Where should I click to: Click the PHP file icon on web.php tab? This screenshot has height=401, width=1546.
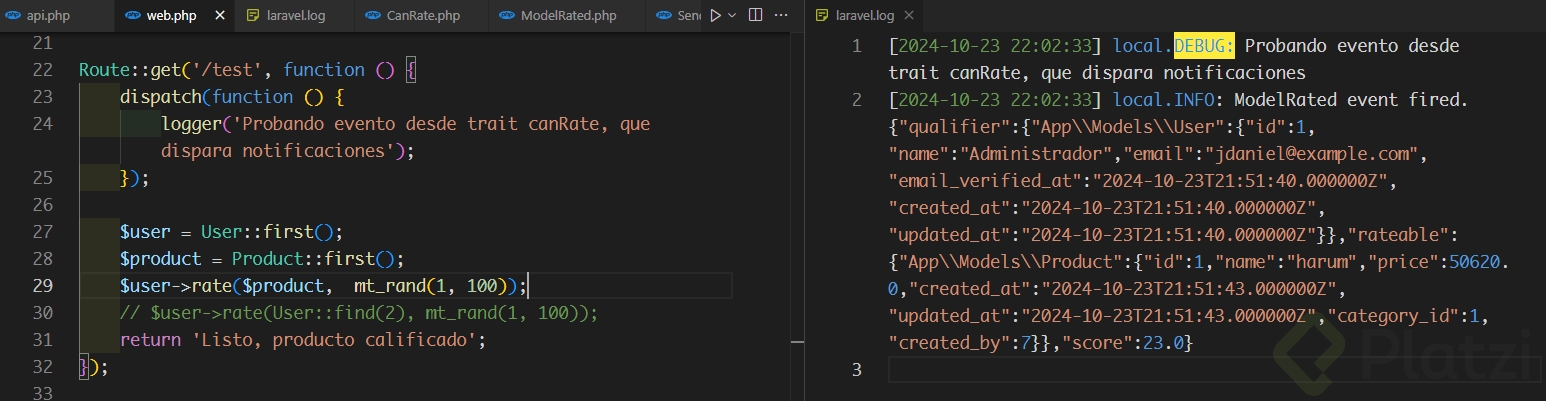(x=132, y=16)
